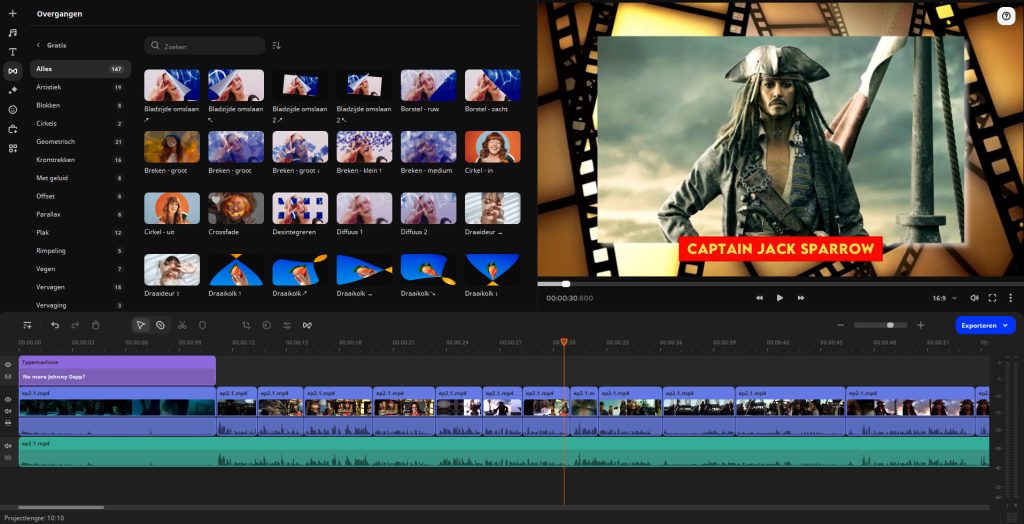Select the Parallax transitions category
Image resolution: width=1024 pixels, height=524 pixels.
(x=50, y=214)
